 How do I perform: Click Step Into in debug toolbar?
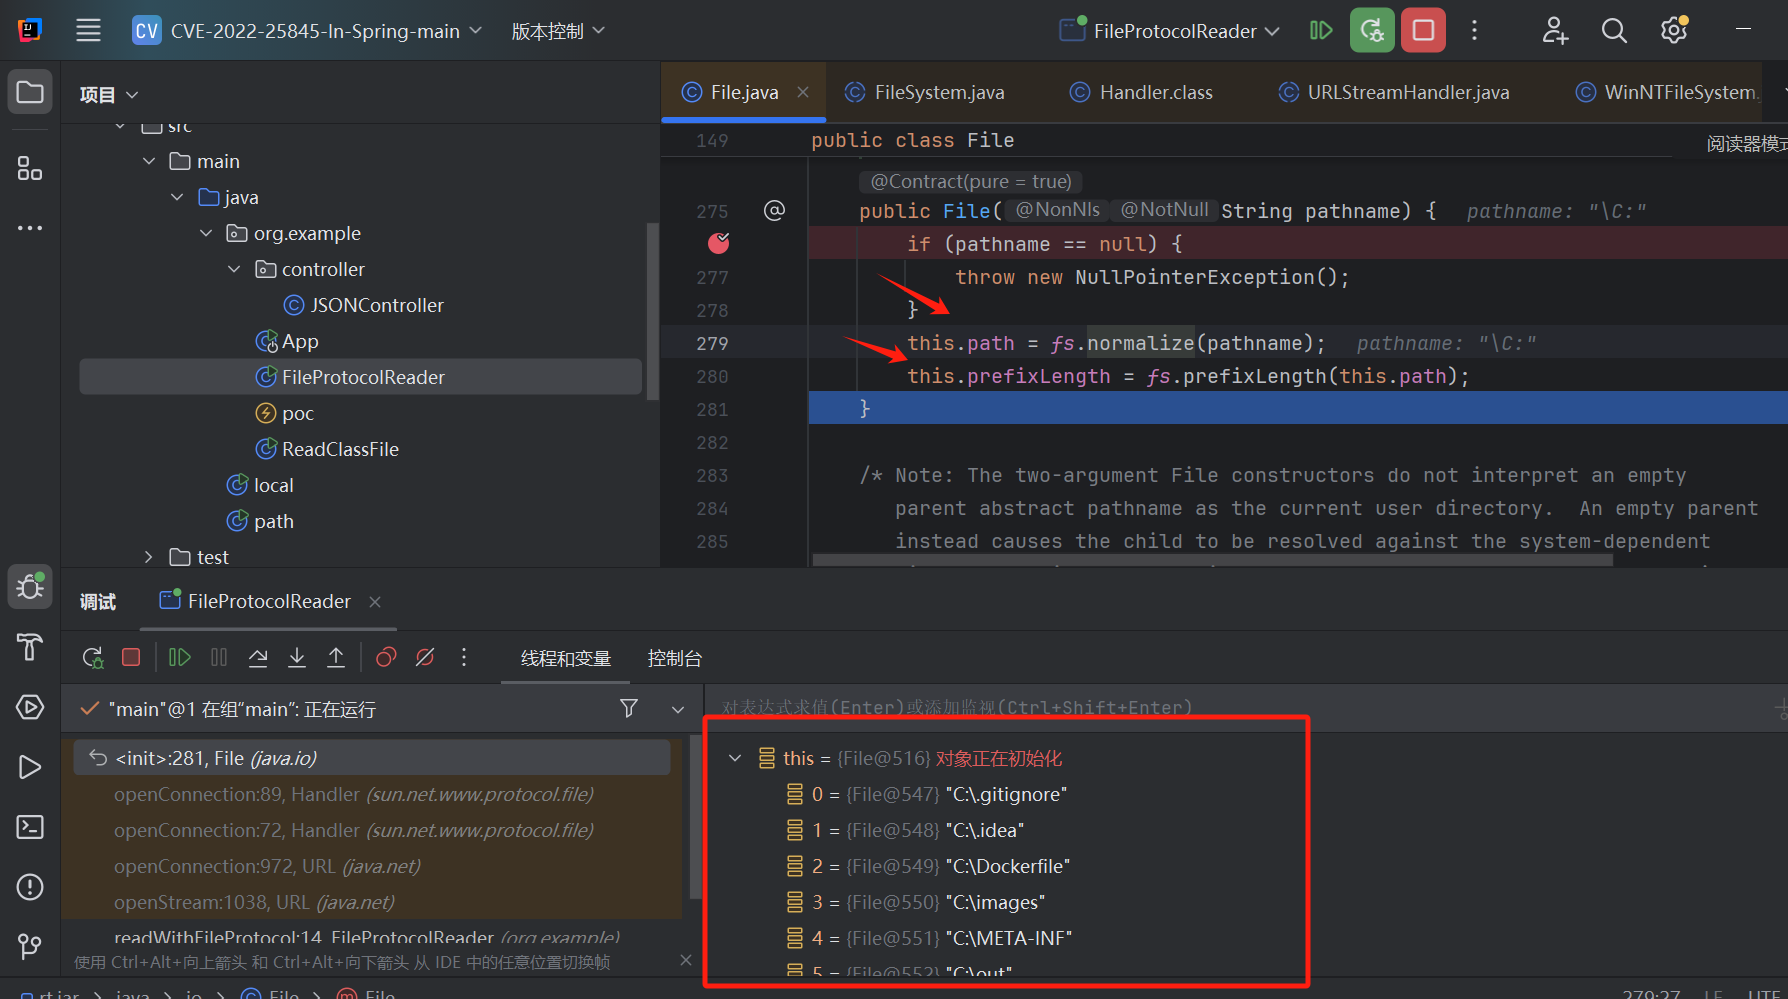[x=297, y=657]
